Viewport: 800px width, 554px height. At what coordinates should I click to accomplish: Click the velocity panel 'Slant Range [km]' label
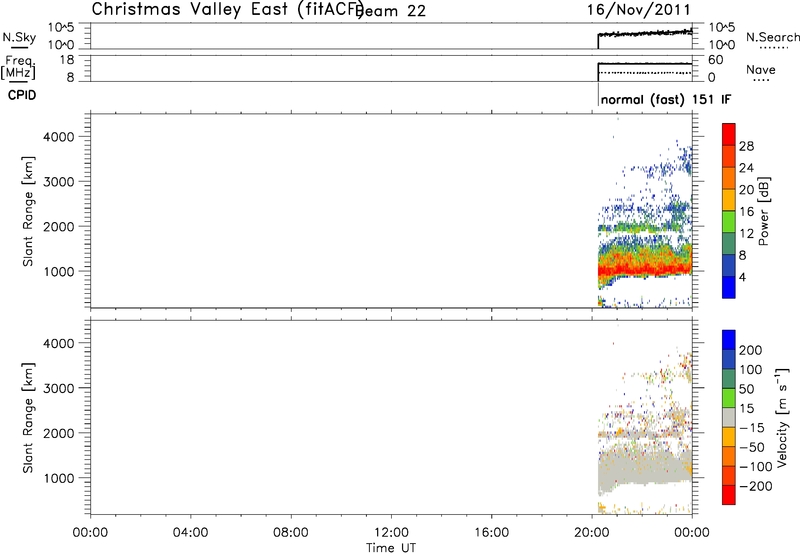(x=28, y=418)
